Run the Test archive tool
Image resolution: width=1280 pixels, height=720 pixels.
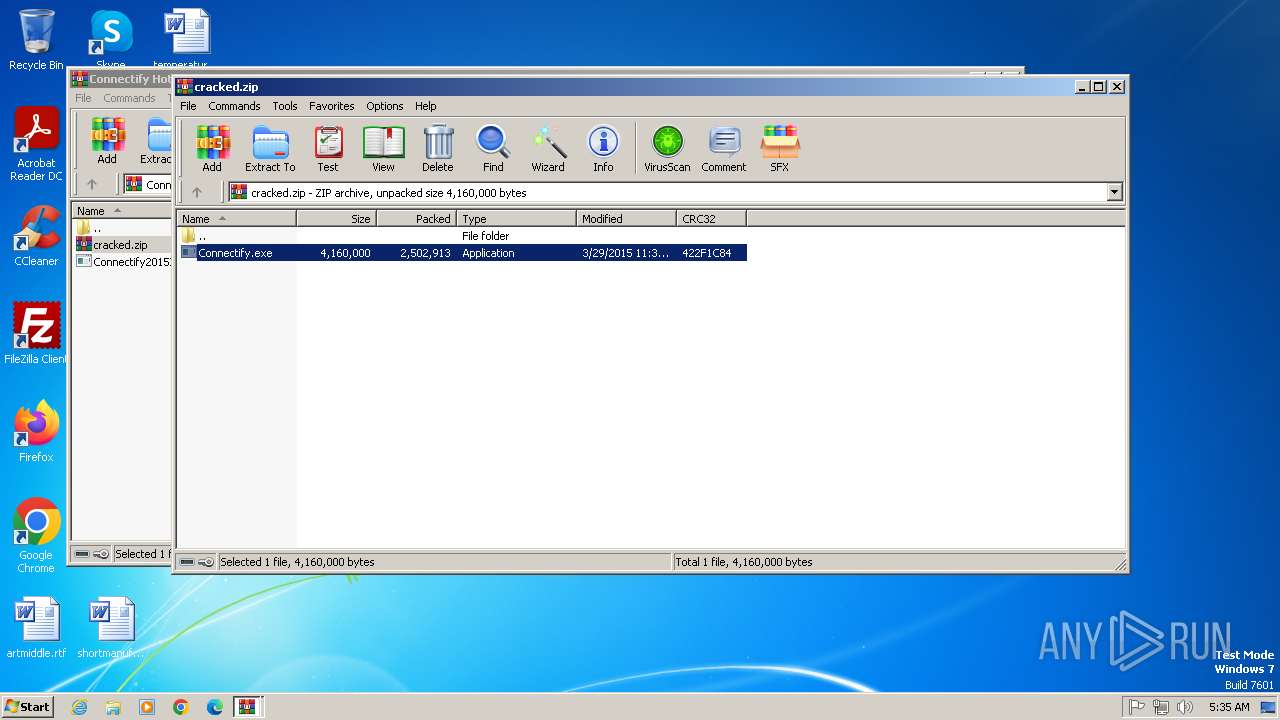328,149
